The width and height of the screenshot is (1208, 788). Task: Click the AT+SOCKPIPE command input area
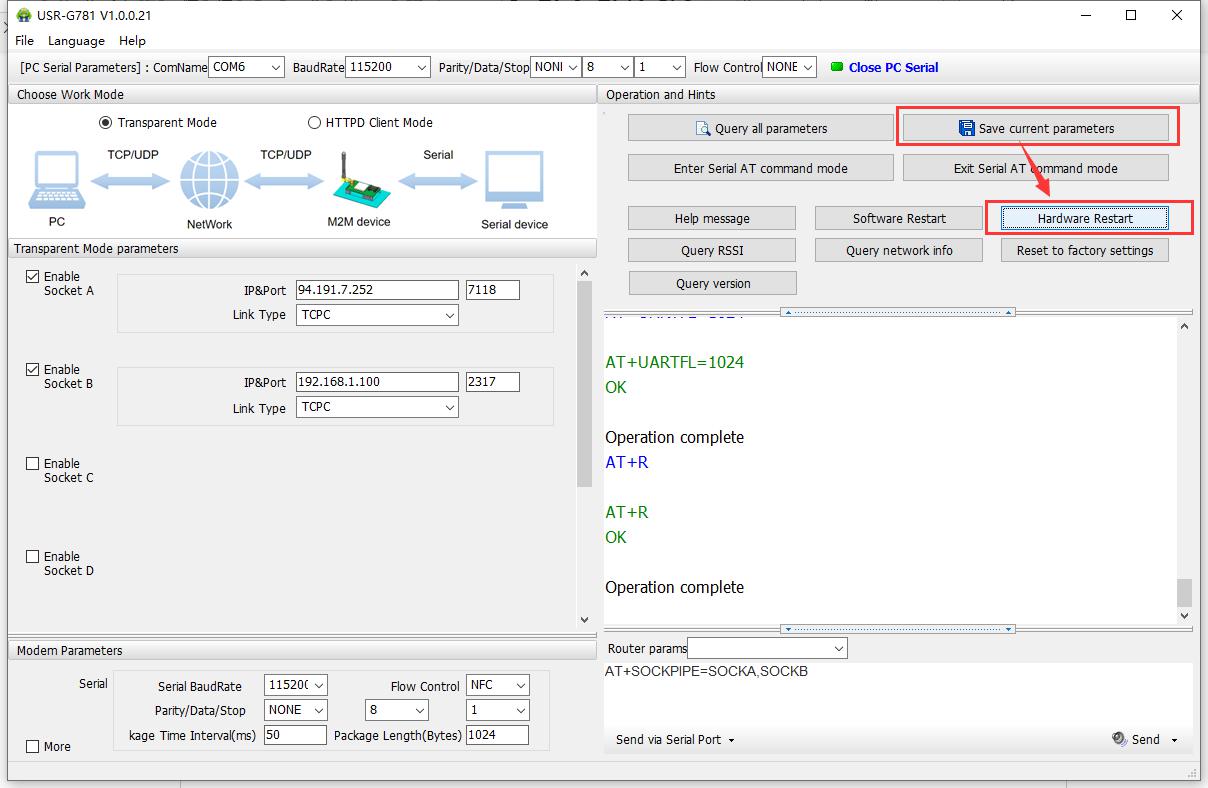(898, 694)
